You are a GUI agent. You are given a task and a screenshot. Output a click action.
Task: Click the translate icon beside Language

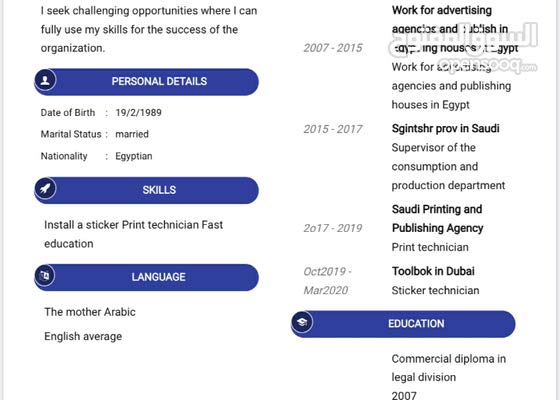tap(45, 276)
